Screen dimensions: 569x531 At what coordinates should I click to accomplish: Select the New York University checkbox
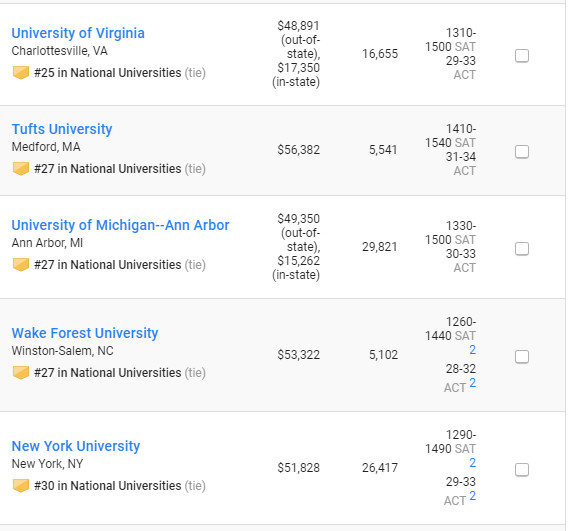point(522,470)
